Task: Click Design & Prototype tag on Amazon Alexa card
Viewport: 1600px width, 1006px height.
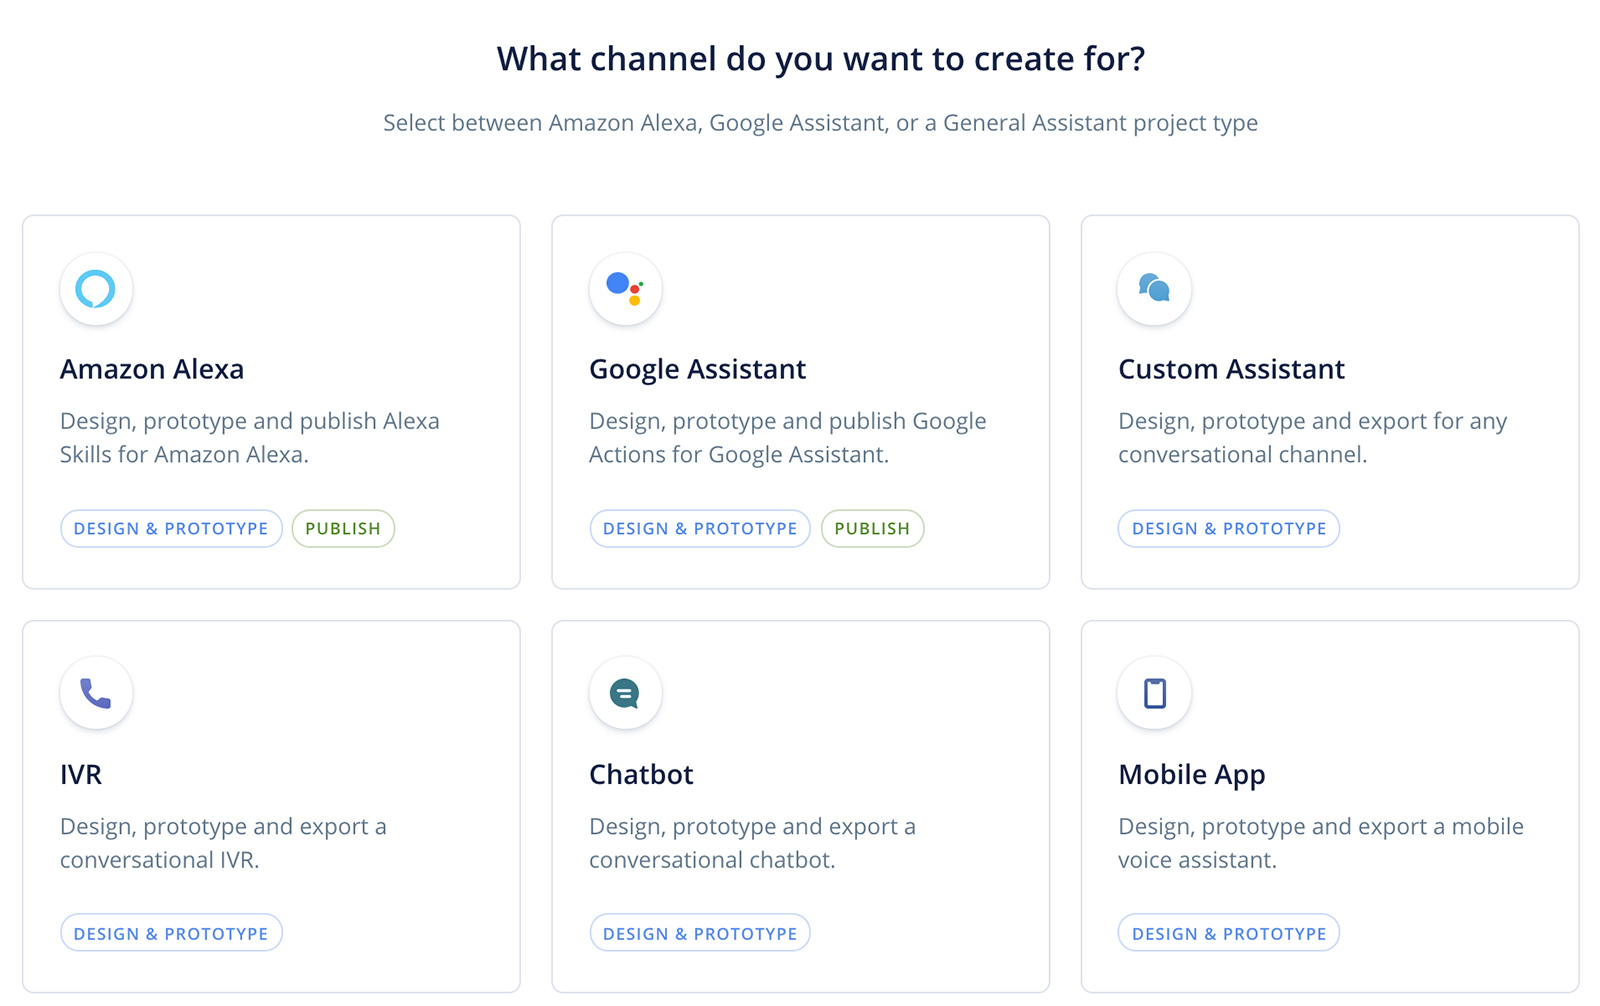Action: click(x=171, y=528)
